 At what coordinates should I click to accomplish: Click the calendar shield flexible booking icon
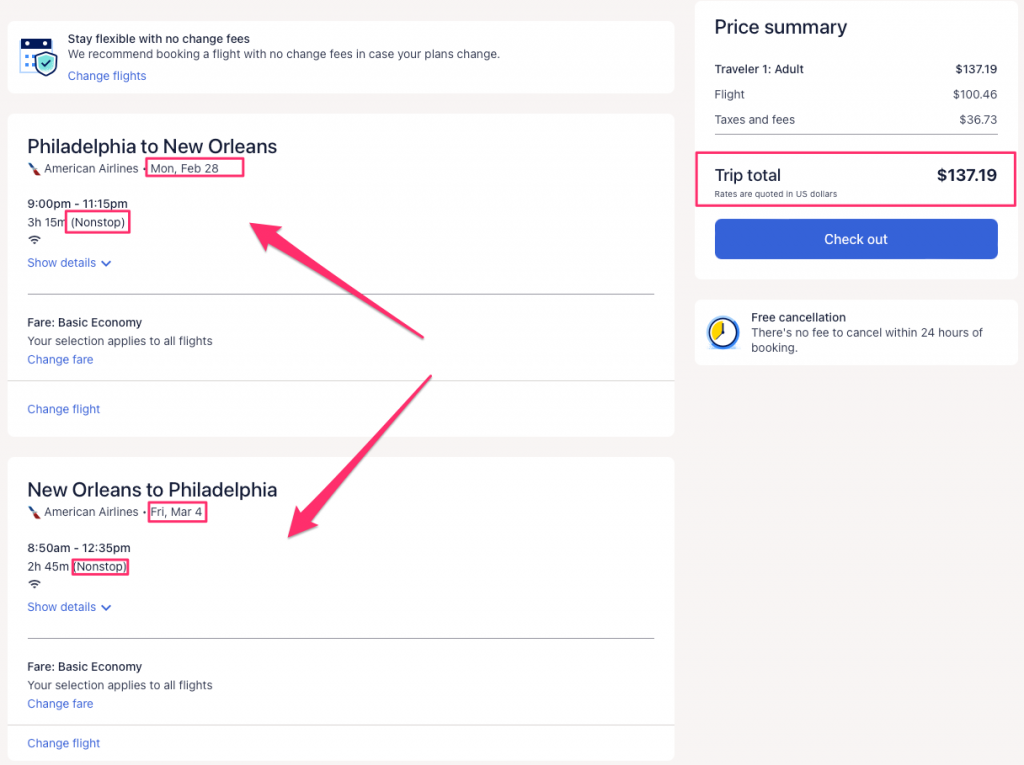[x=39, y=56]
